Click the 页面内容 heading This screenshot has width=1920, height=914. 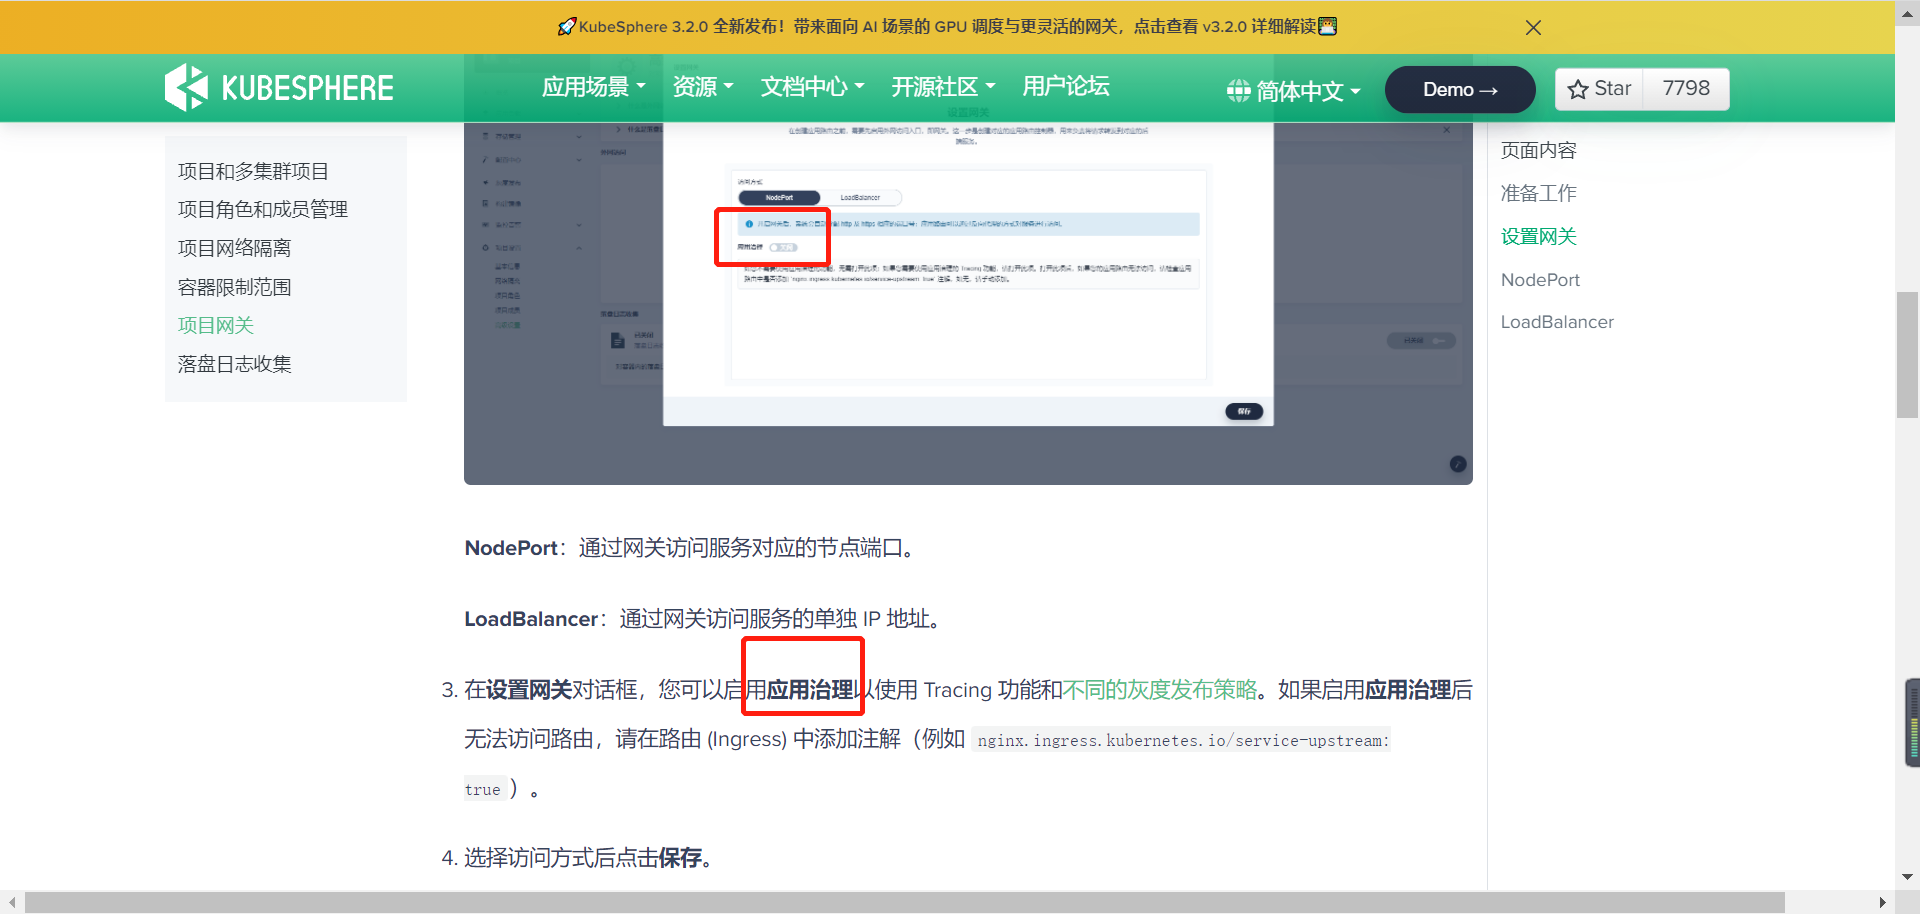(x=1538, y=150)
